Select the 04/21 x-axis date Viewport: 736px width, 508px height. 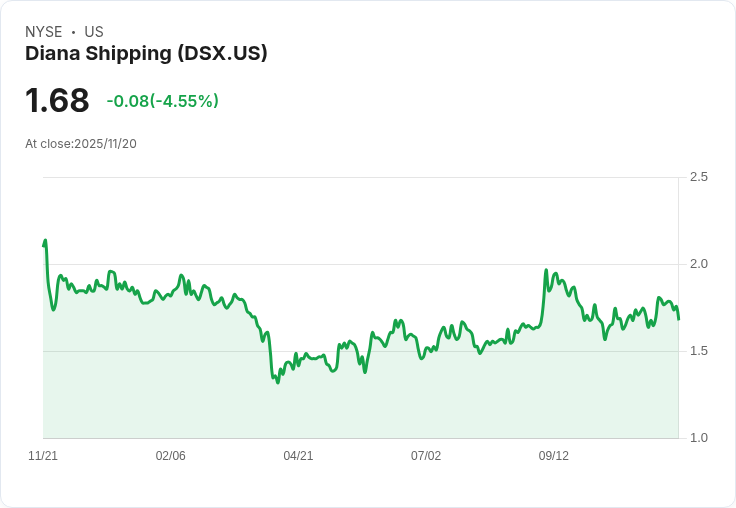[298, 456]
